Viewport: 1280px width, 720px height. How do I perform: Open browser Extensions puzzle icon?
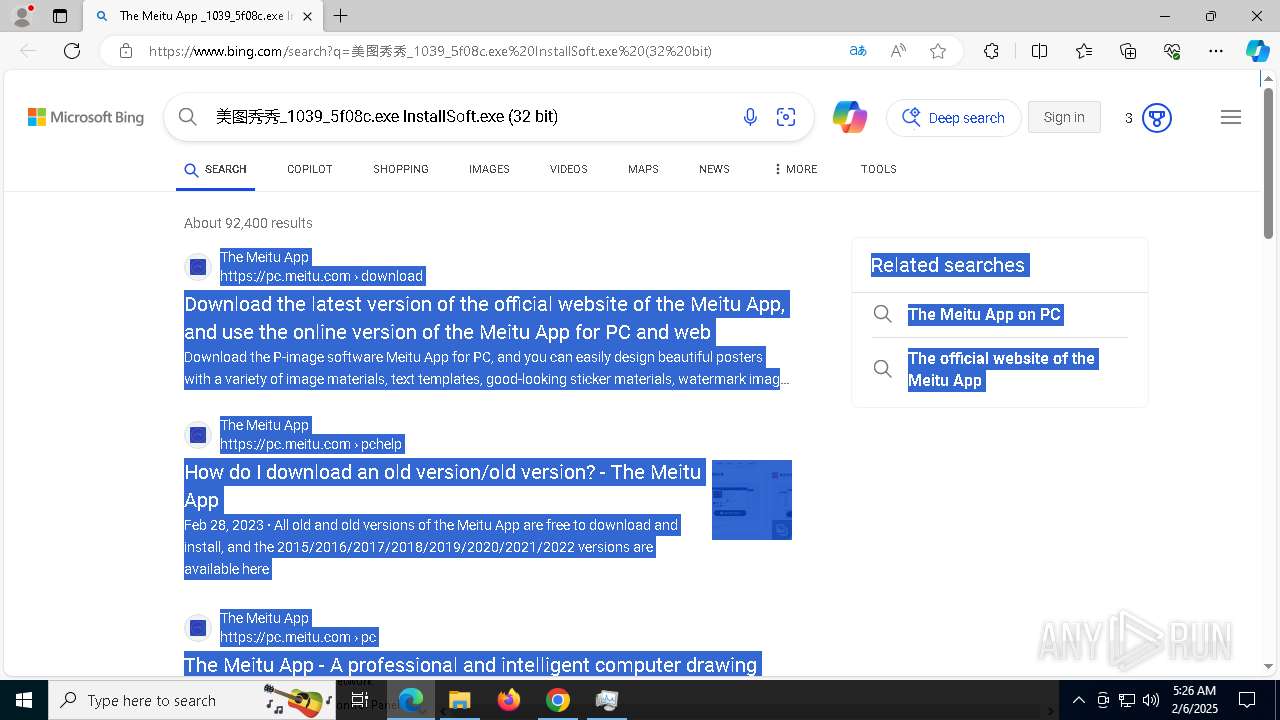991,51
